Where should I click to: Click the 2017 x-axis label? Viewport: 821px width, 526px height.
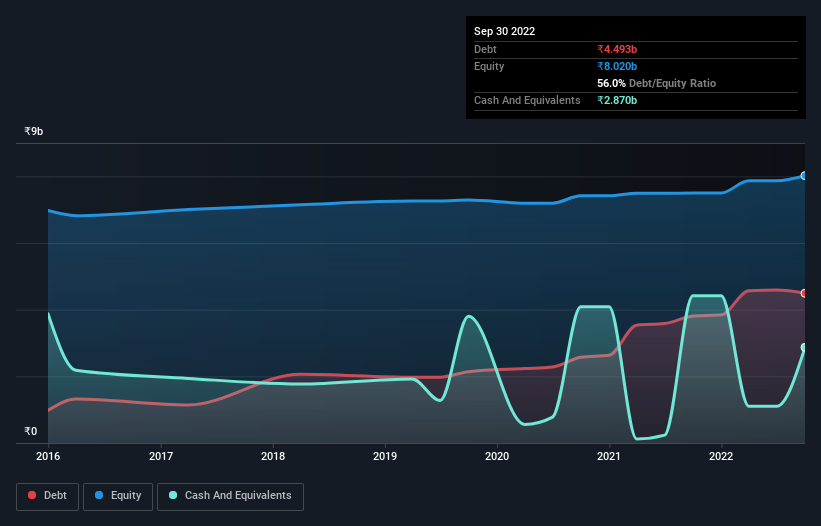161,456
